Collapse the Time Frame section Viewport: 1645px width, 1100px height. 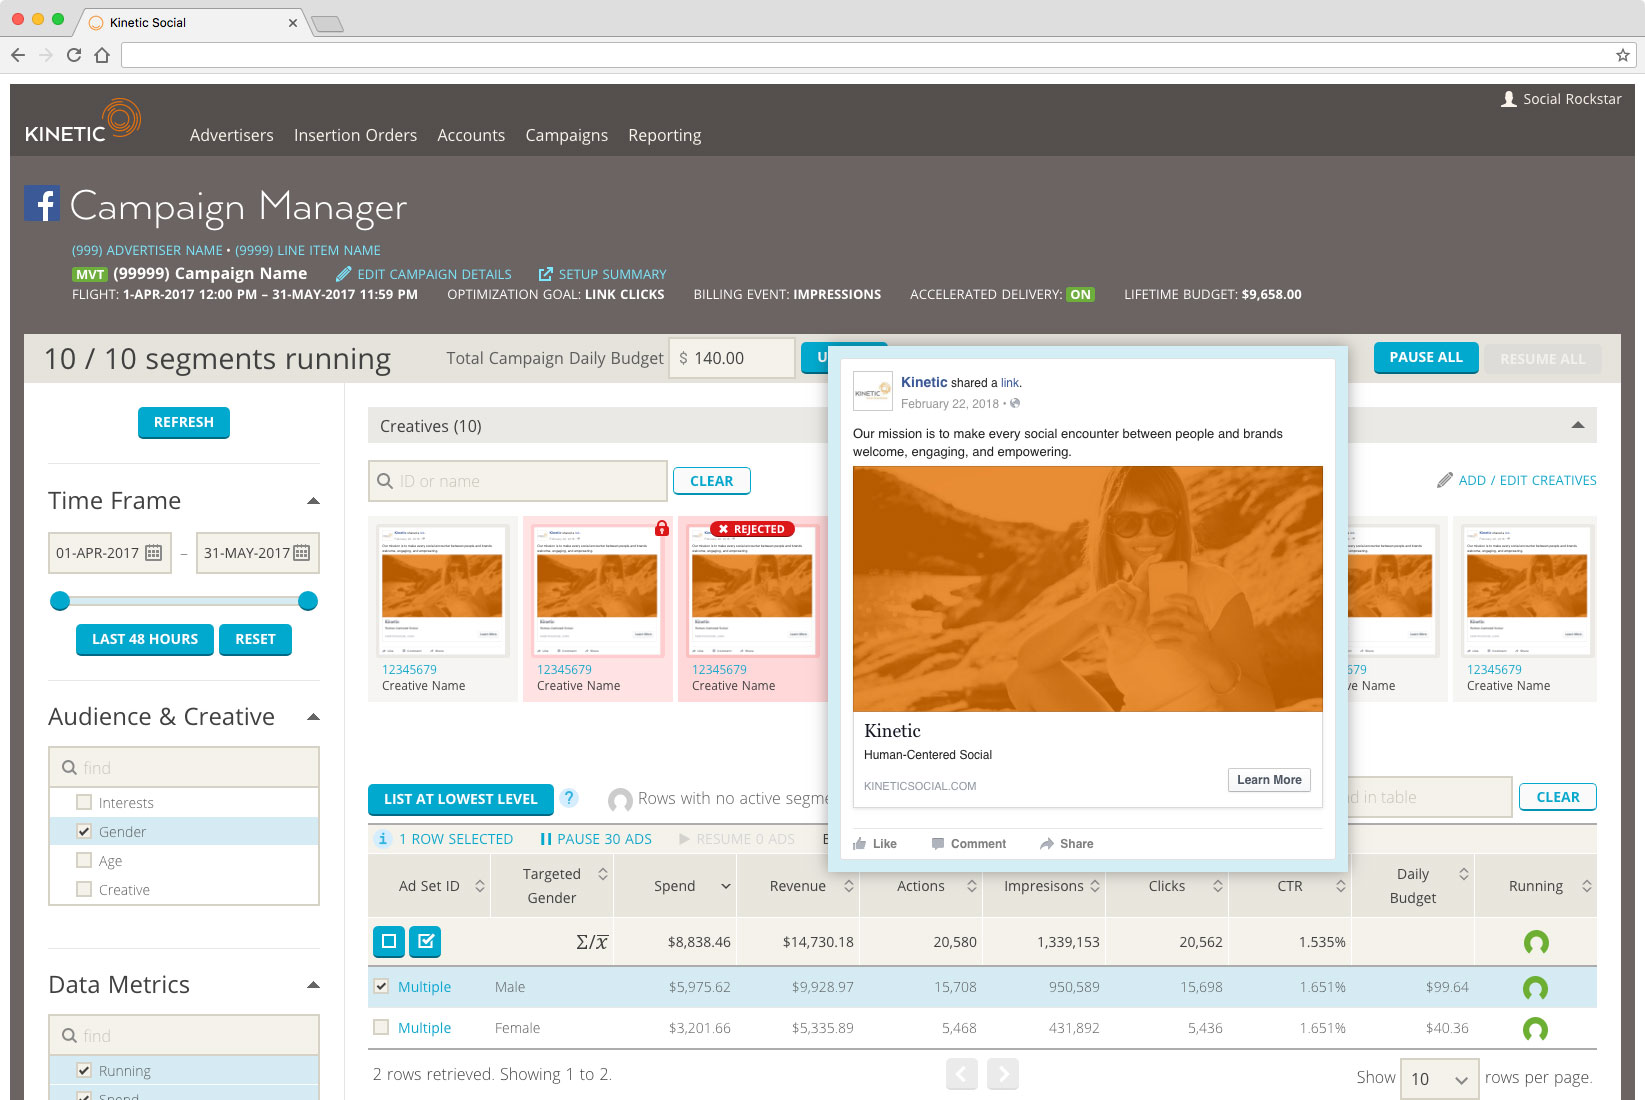click(313, 501)
